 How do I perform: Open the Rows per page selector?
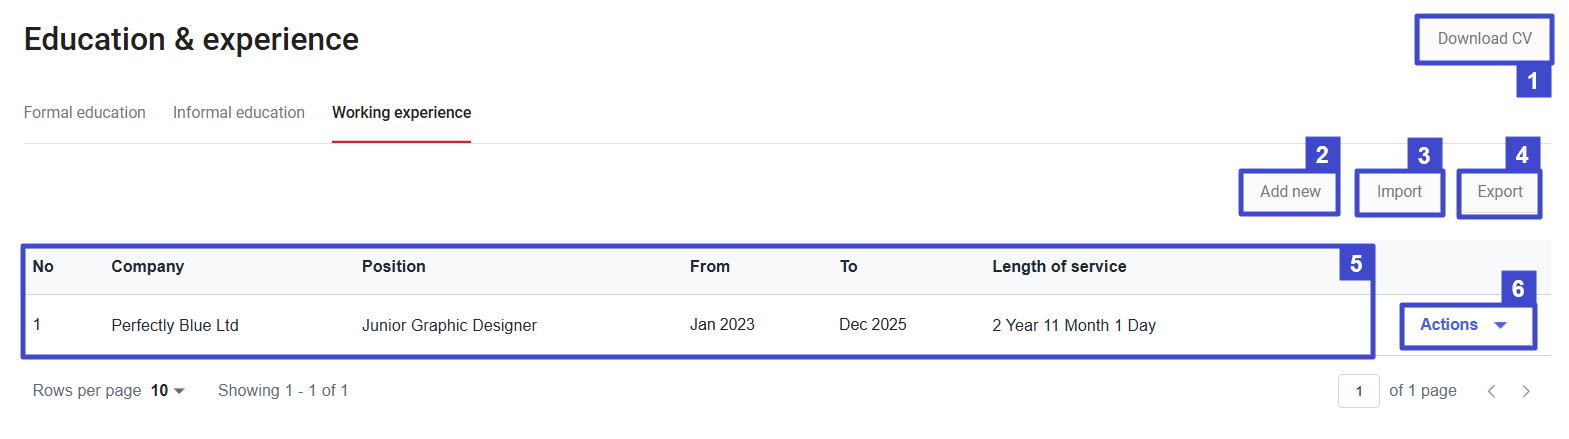point(167,391)
